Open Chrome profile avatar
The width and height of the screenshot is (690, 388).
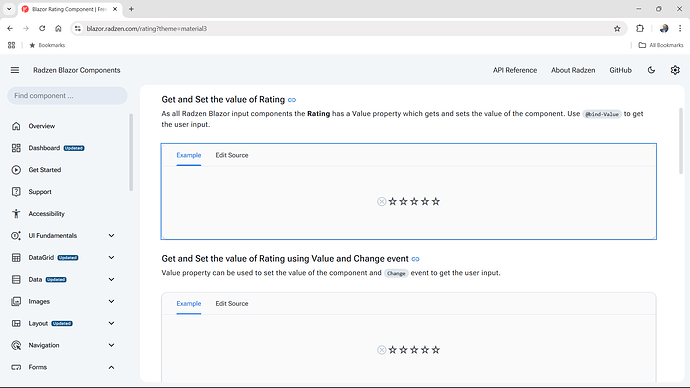pos(664,29)
